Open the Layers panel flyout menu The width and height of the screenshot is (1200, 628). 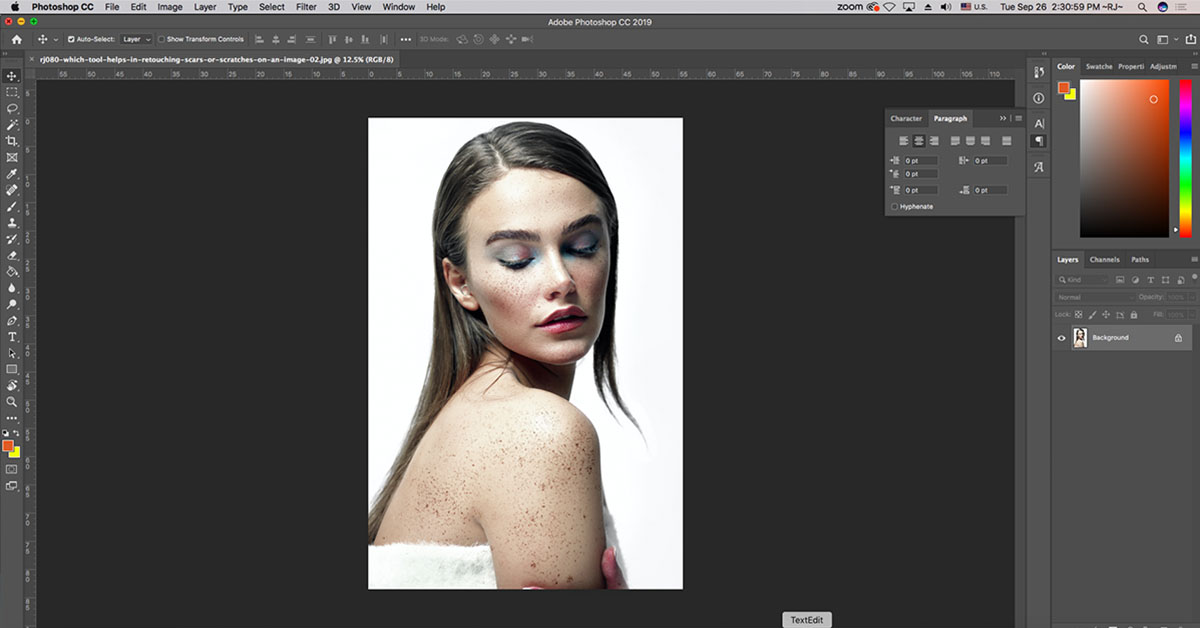click(x=1193, y=259)
